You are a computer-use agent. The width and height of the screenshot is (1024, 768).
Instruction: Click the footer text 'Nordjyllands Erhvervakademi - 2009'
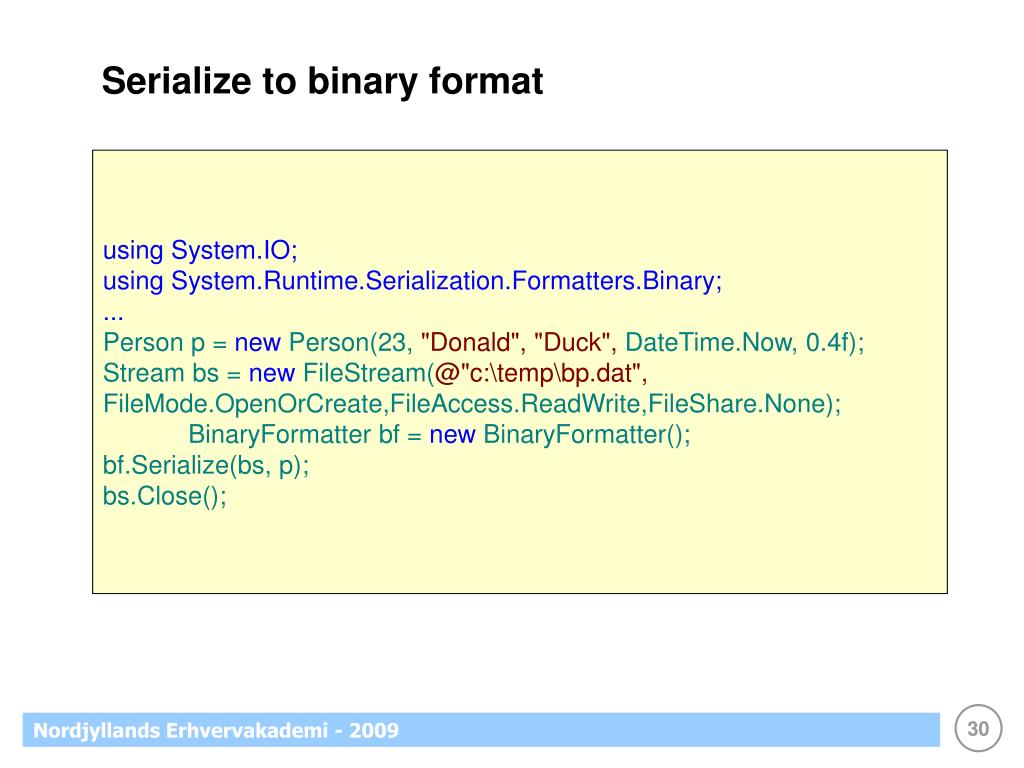pos(216,730)
